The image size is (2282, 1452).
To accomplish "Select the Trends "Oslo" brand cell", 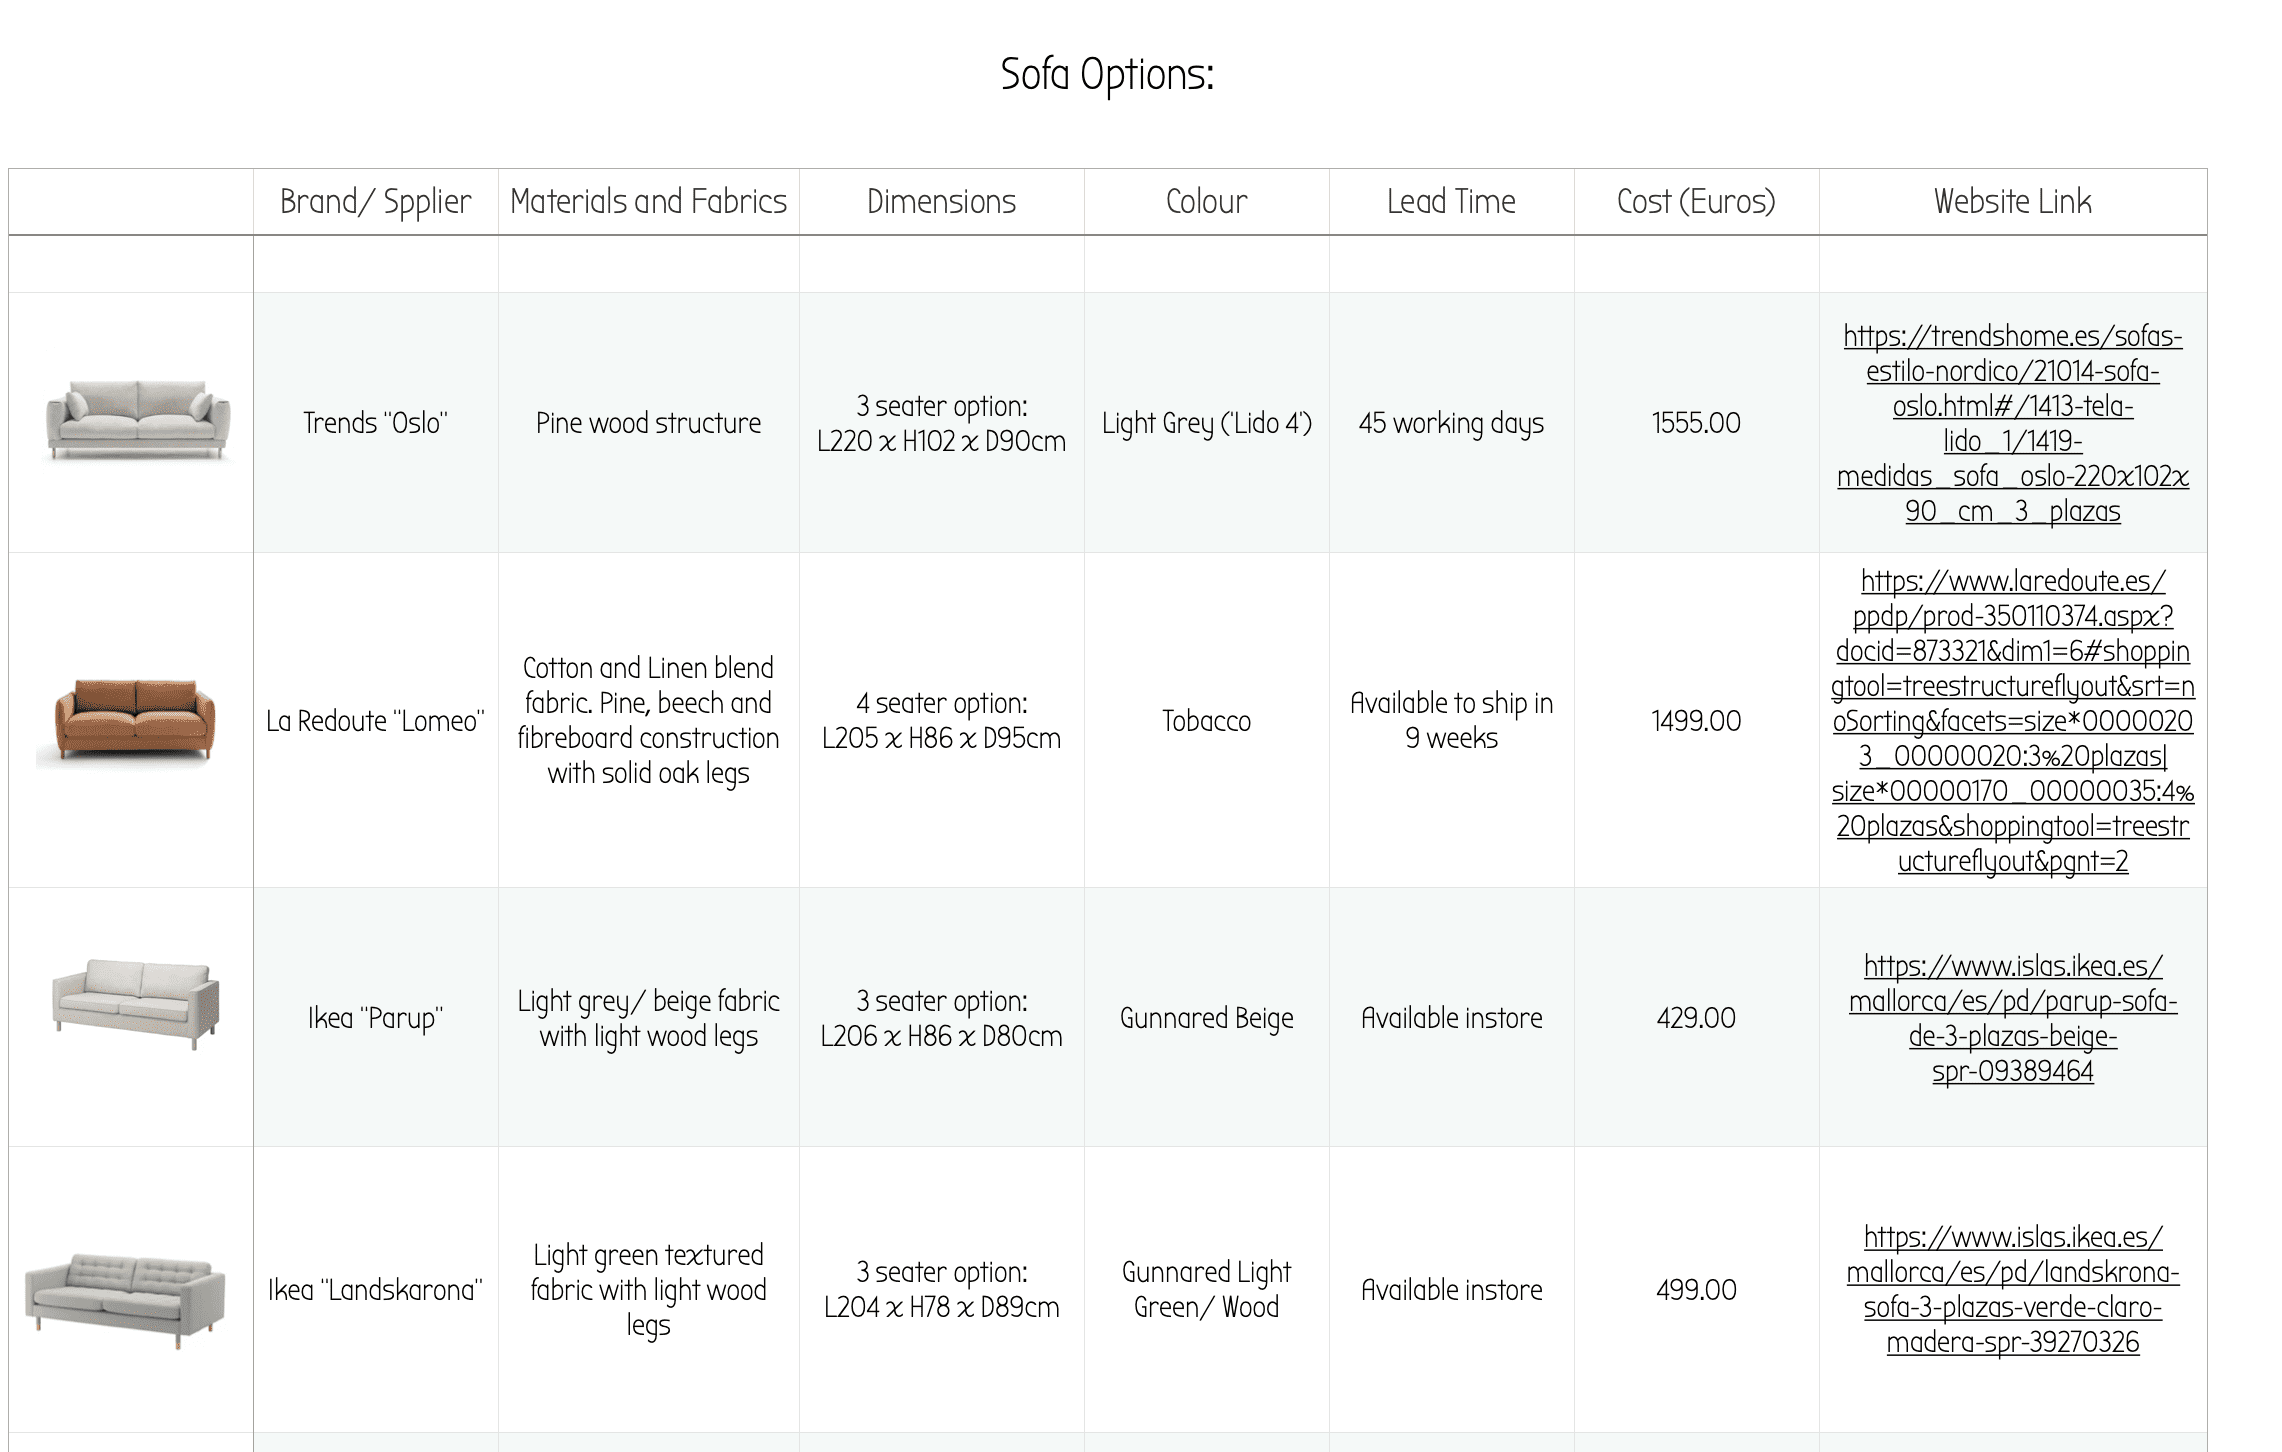I will pos(375,423).
